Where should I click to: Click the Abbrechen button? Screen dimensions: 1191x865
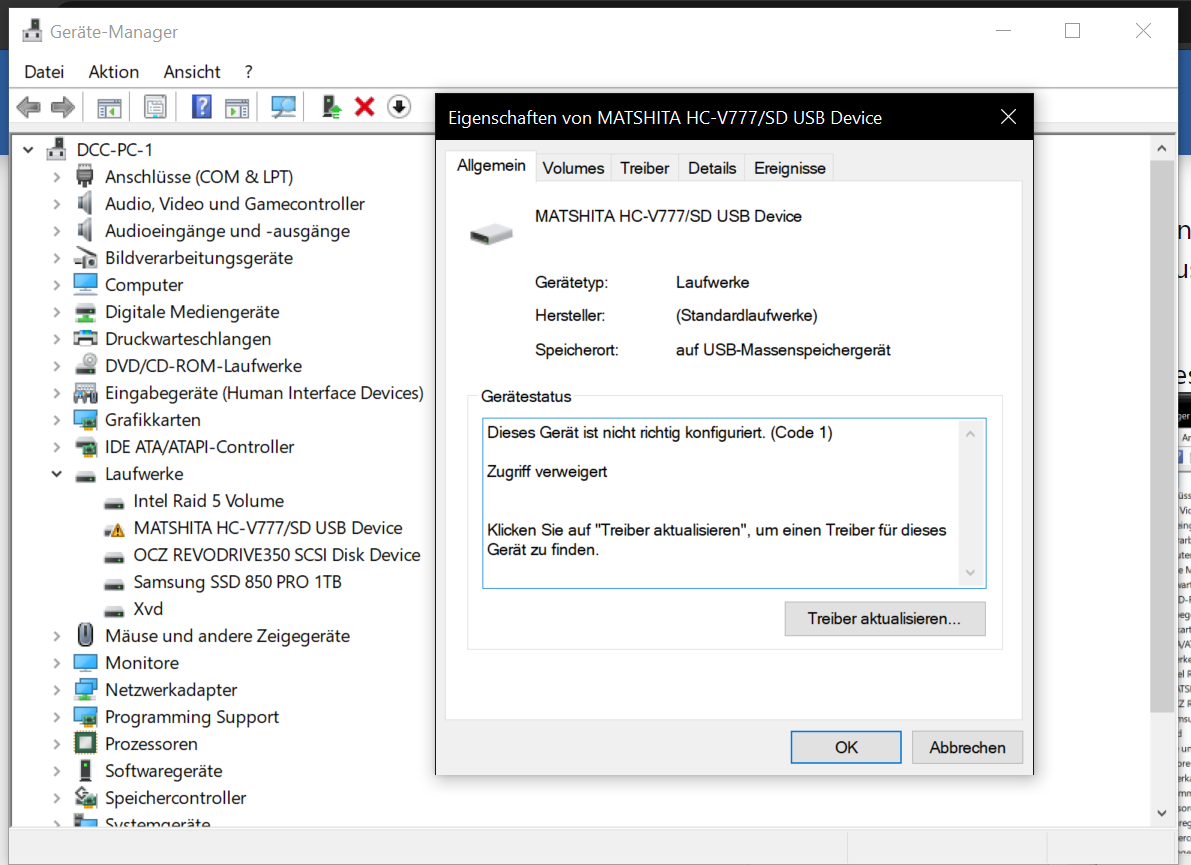click(967, 747)
